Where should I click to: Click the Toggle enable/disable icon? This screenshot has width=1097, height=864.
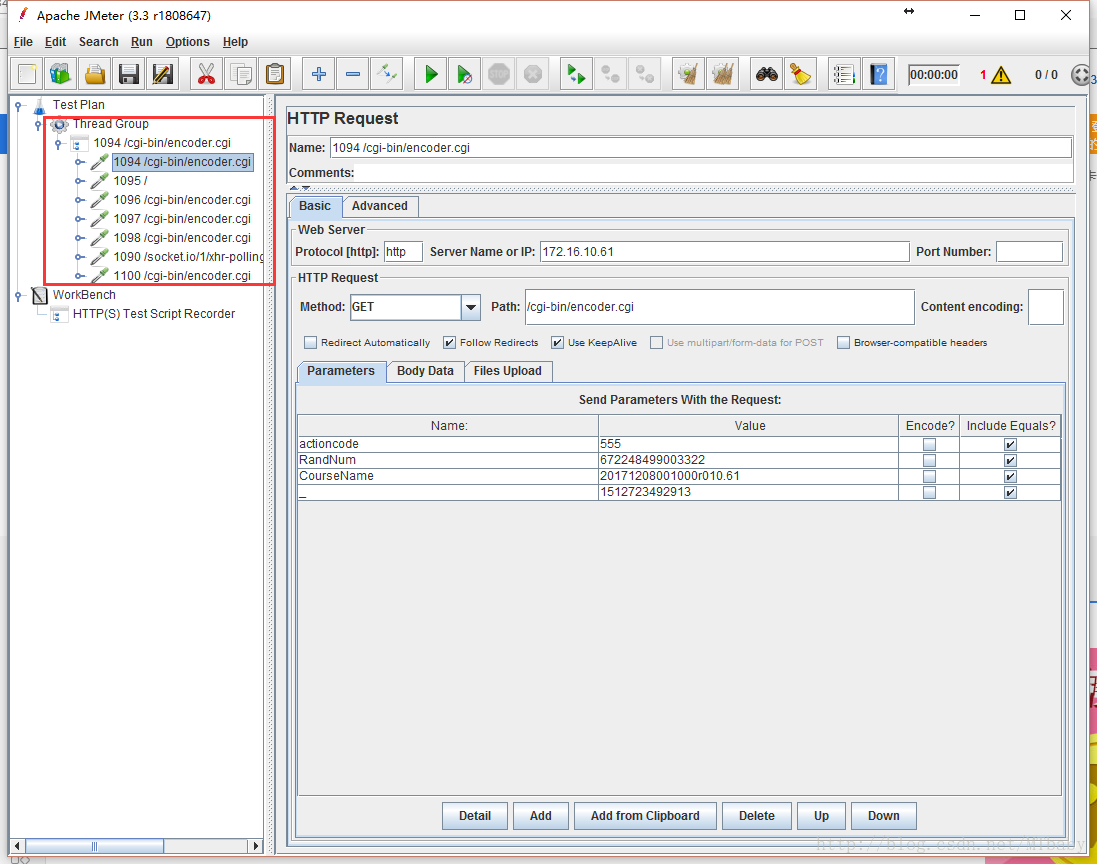point(387,74)
